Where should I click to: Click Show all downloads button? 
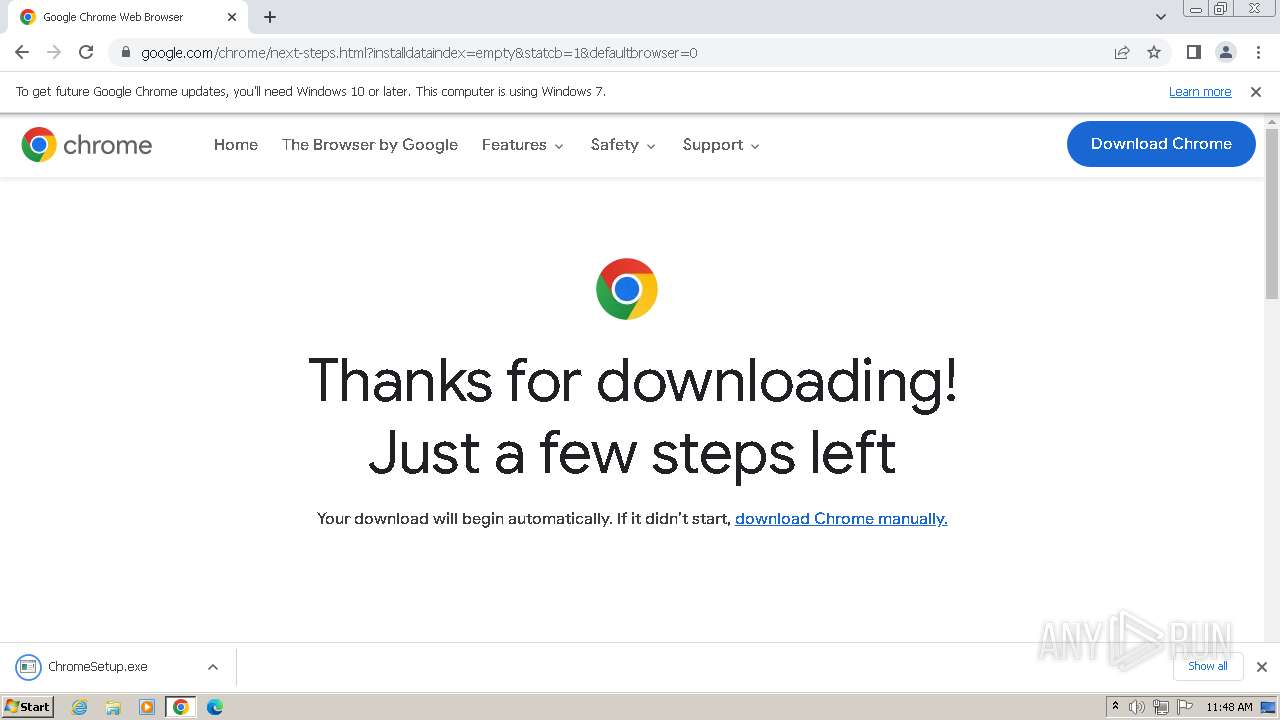[x=1208, y=666]
